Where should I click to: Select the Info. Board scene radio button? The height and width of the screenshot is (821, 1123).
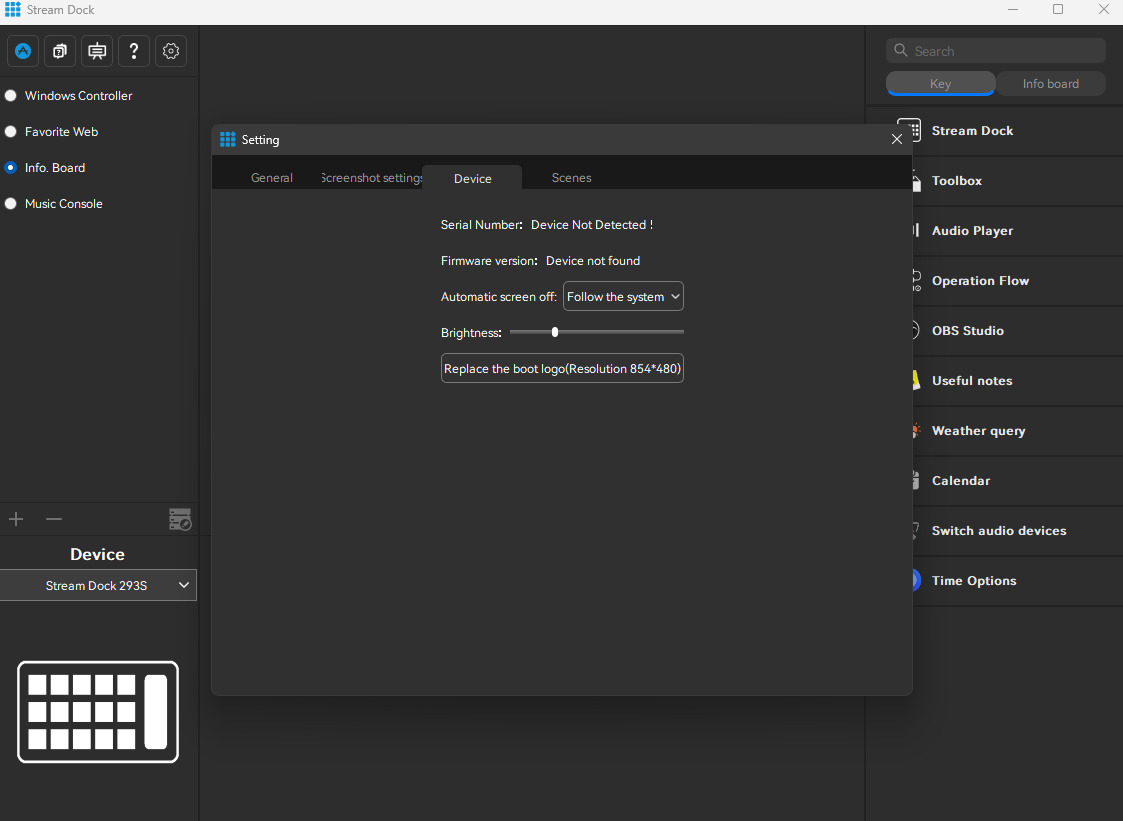coord(11,168)
